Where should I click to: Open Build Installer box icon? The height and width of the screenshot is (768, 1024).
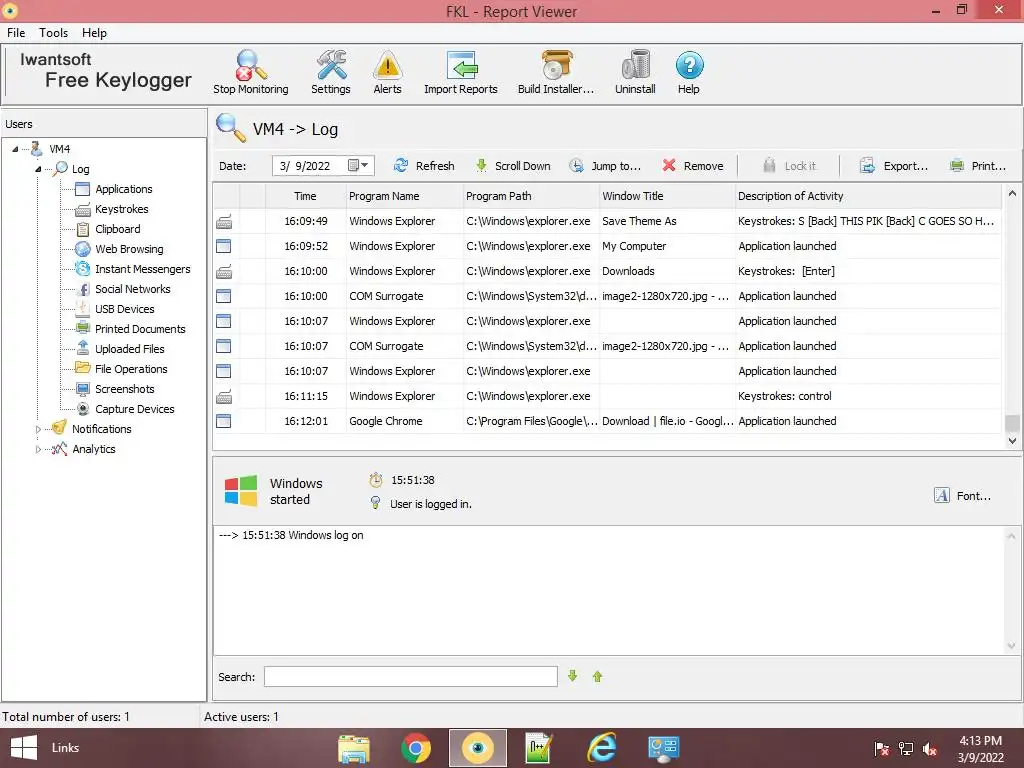(556, 72)
